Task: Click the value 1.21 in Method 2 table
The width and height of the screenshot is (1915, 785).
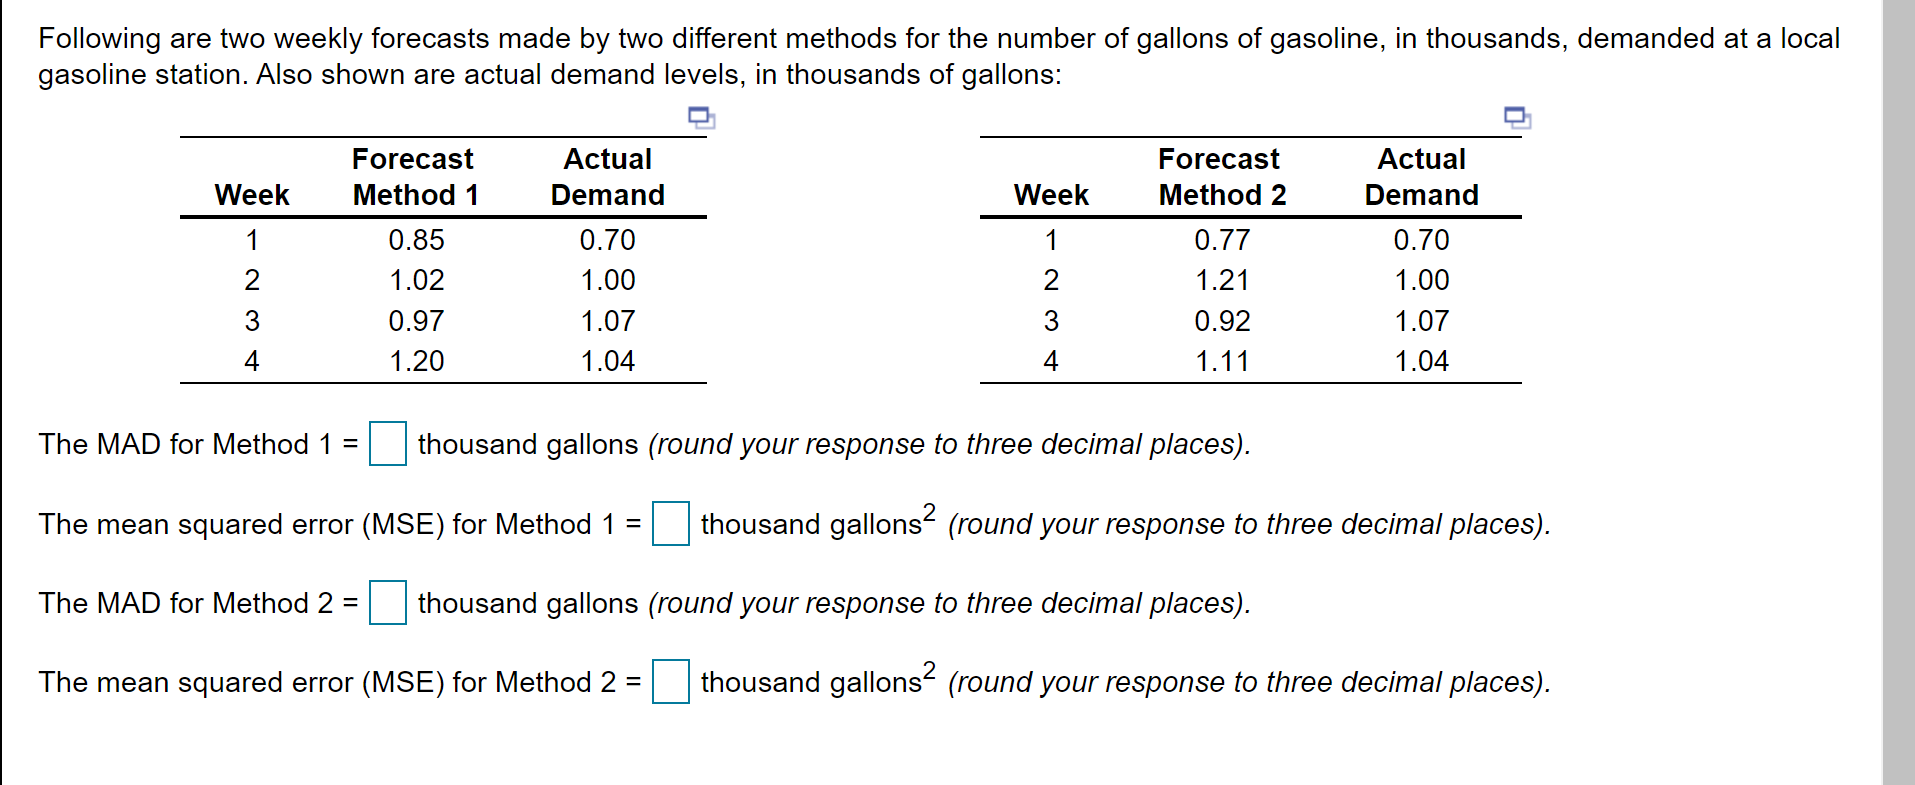Action: (1222, 280)
